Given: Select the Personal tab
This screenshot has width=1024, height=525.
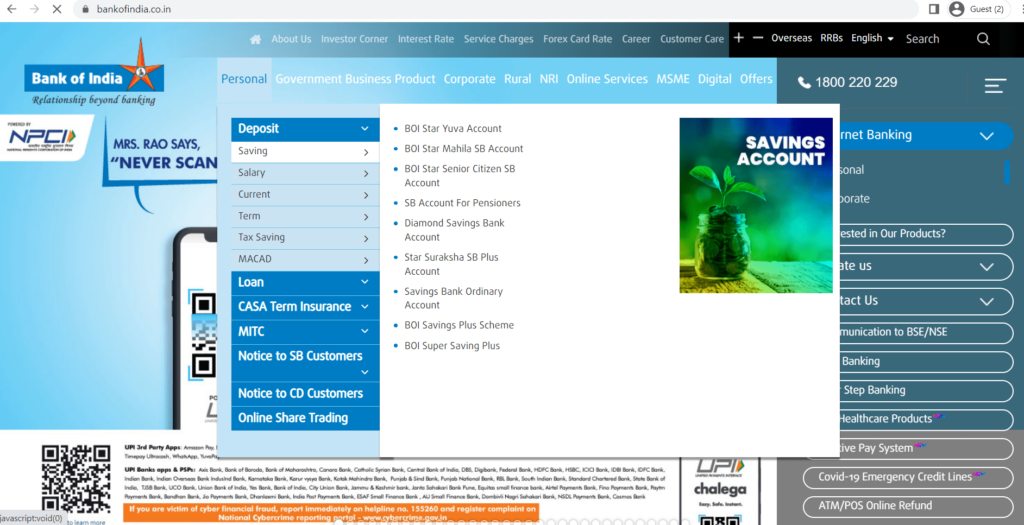Looking at the screenshot, I should pyautogui.click(x=244, y=79).
